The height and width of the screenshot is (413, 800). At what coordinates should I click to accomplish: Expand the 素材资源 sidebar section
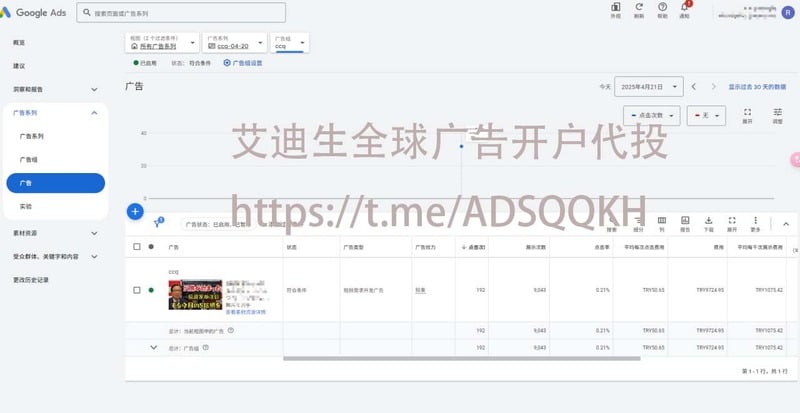click(55, 233)
